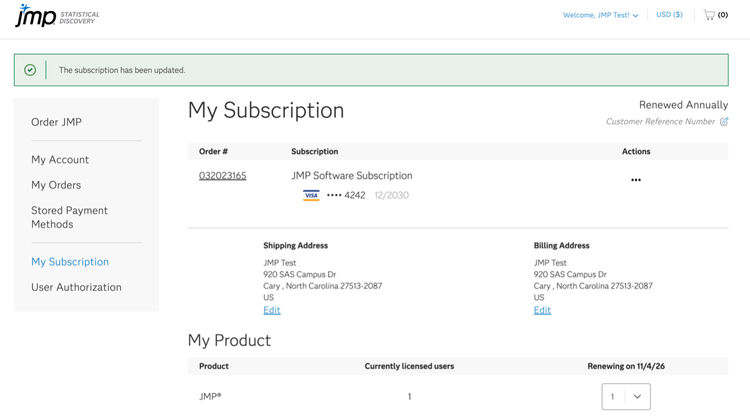
Task: Open order number 032023165 link
Action: 222,176
